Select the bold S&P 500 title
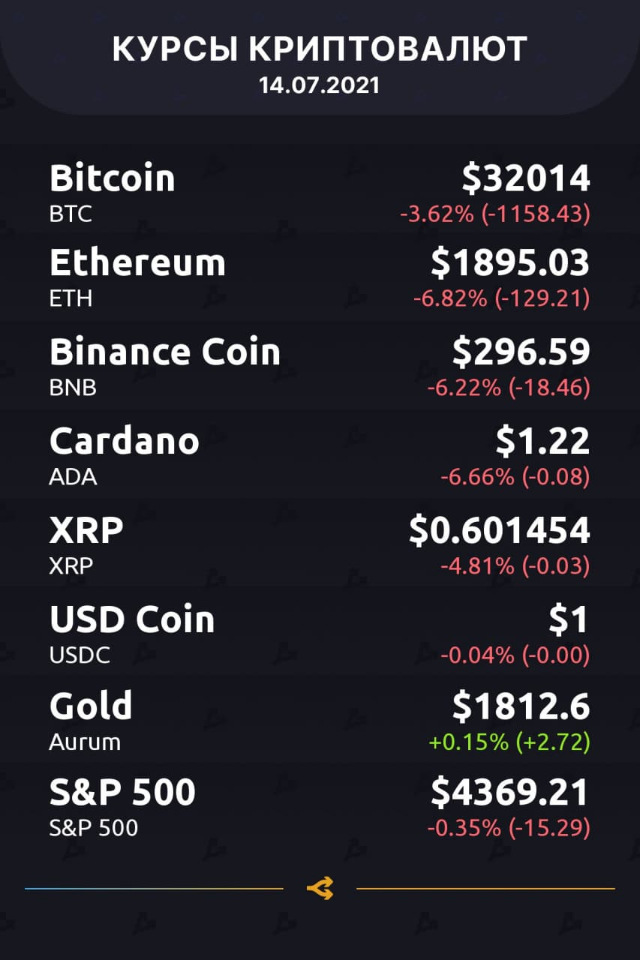 point(122,792)
